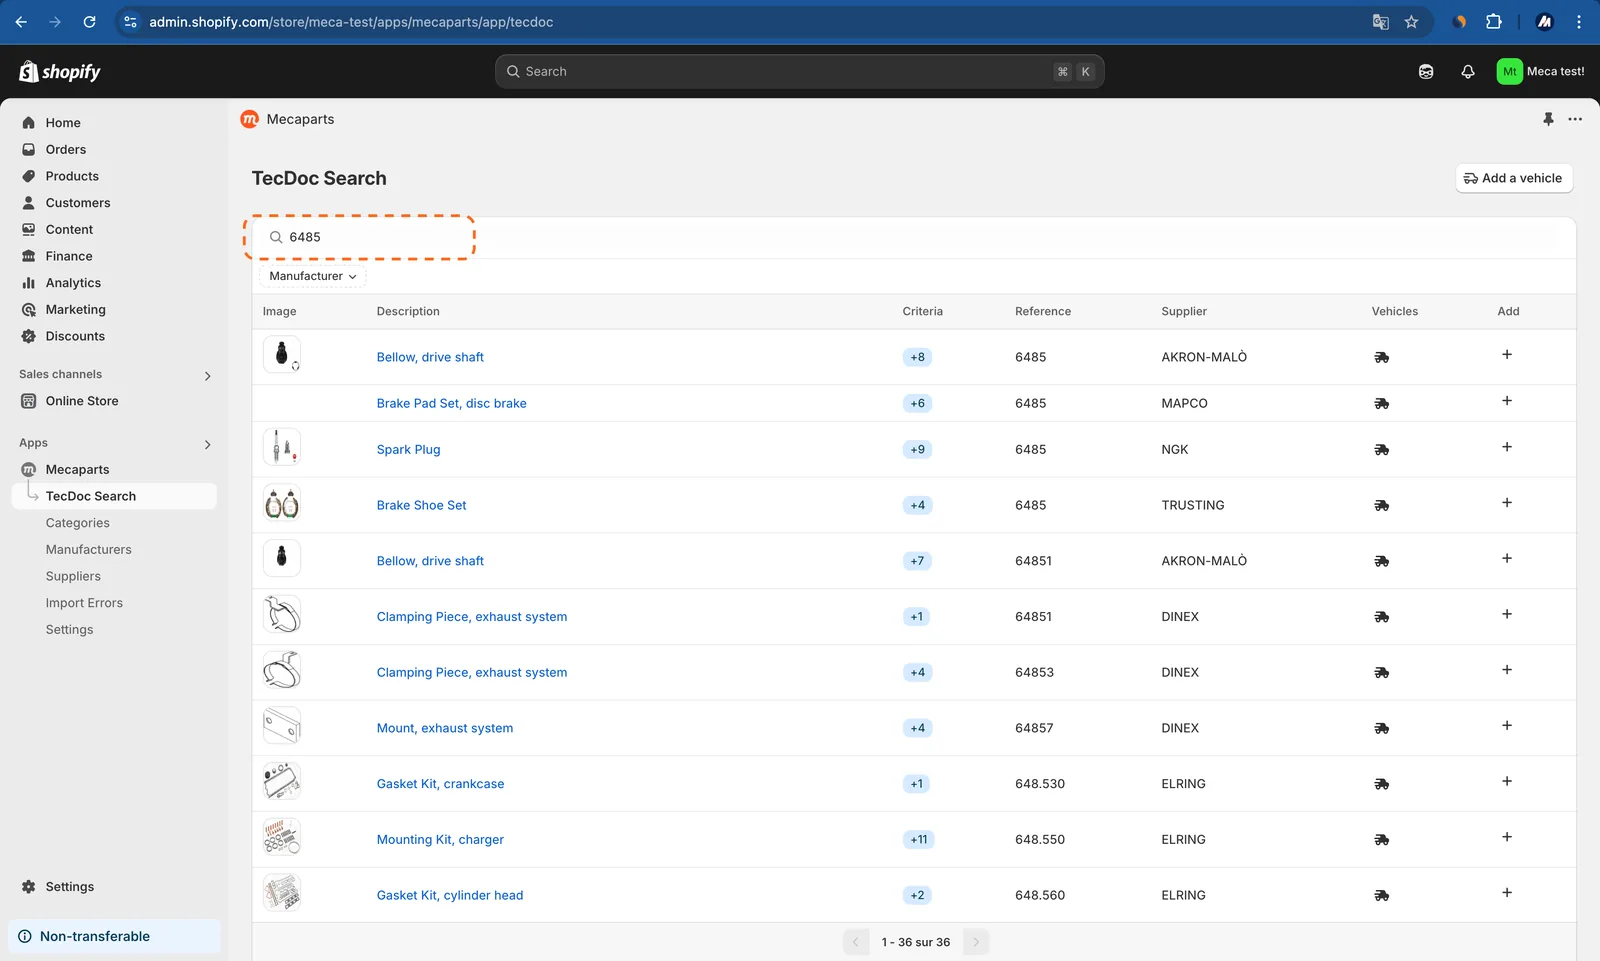
Task: Open the three-dot more actions menu
Action: (x=1575, y=119)
